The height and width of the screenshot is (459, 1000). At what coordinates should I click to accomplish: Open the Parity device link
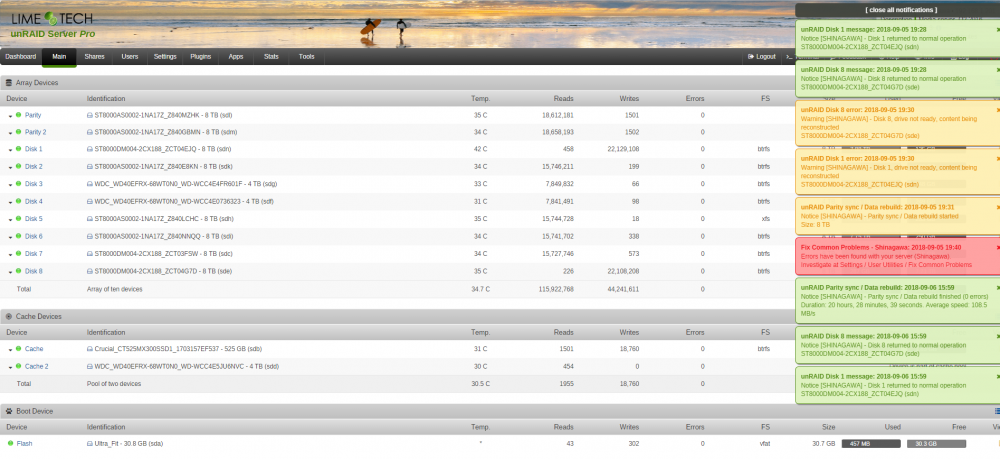pyautogui.click(x=33, y=115)
